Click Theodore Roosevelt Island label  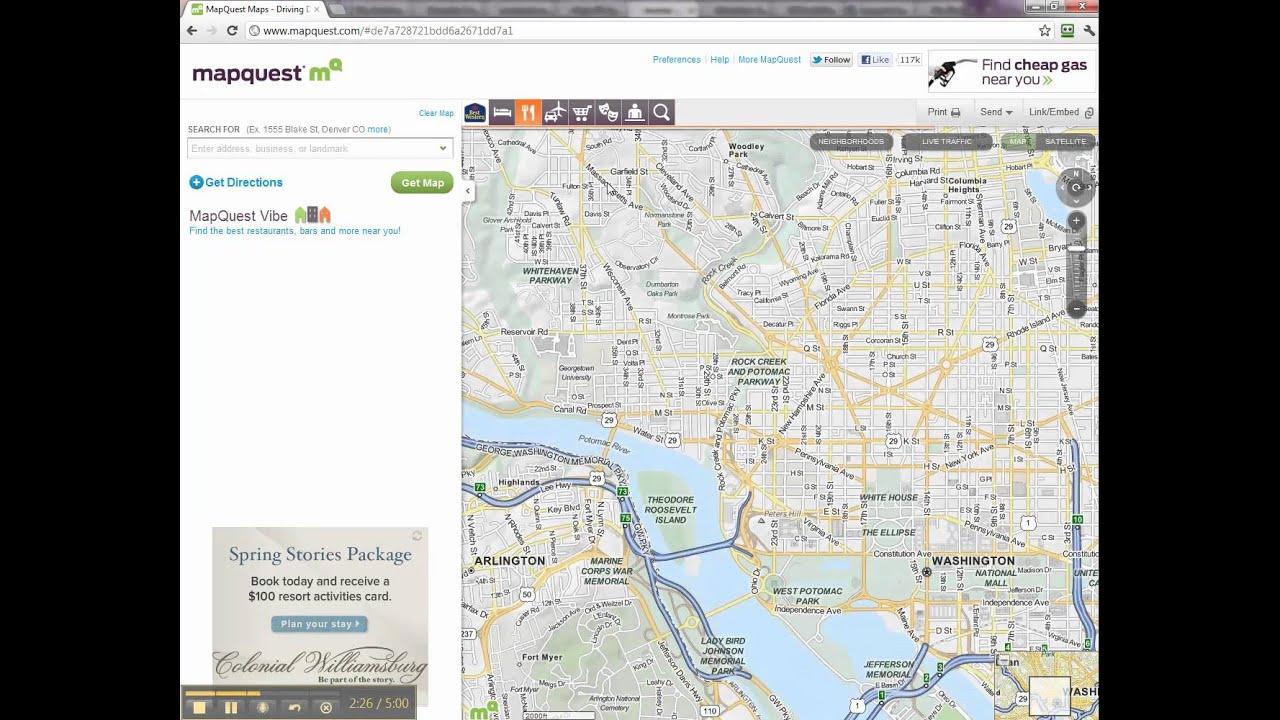pyautogui.click(x=670, y=510)
